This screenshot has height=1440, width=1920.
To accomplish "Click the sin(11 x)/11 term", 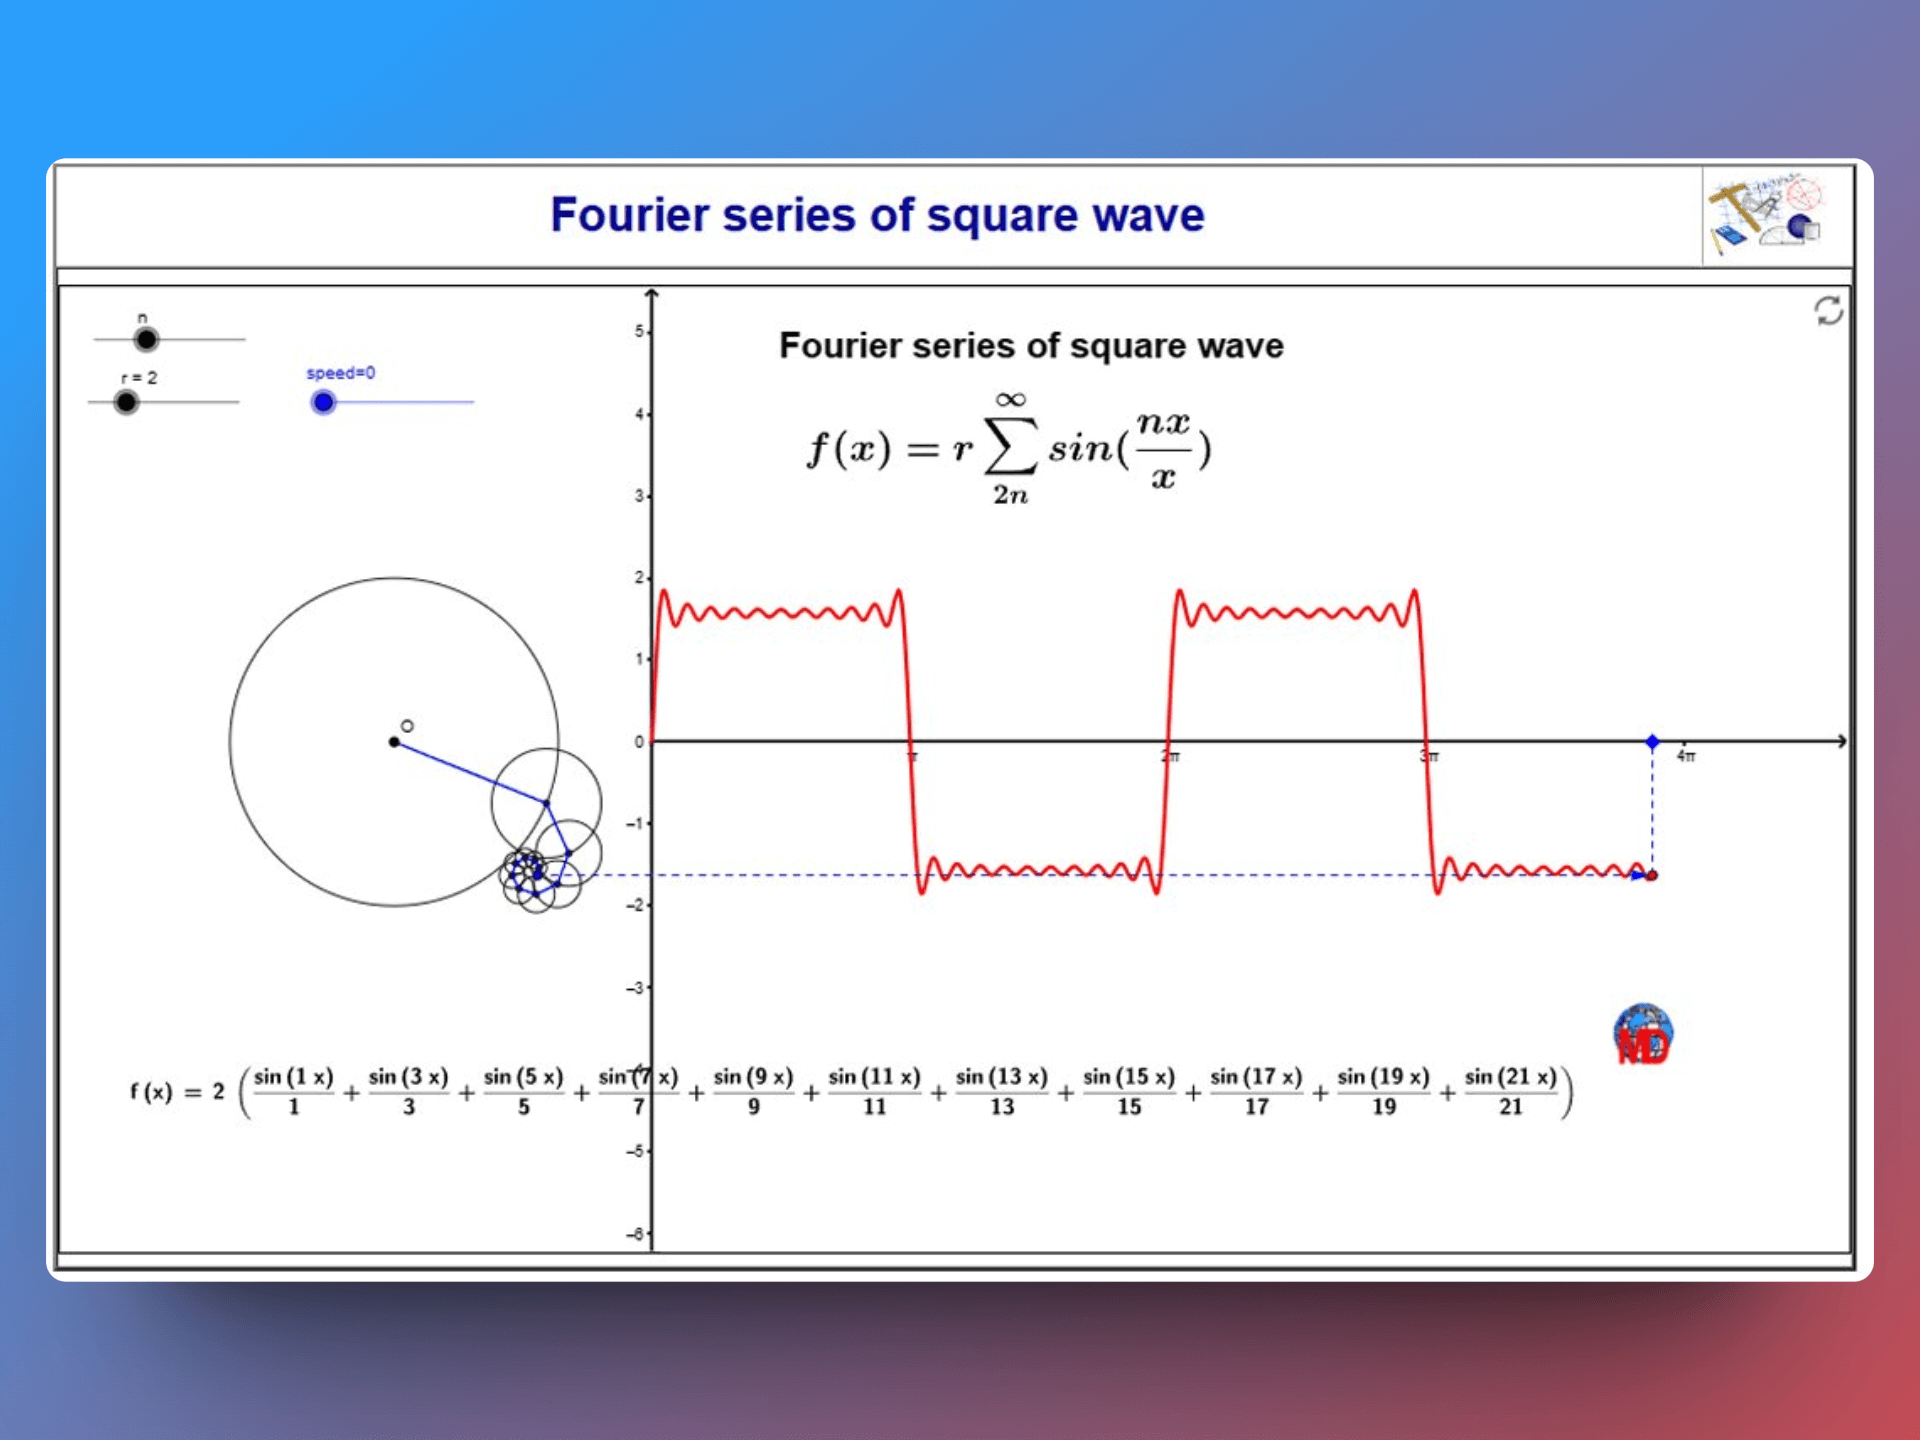I will pos(874,1091).
